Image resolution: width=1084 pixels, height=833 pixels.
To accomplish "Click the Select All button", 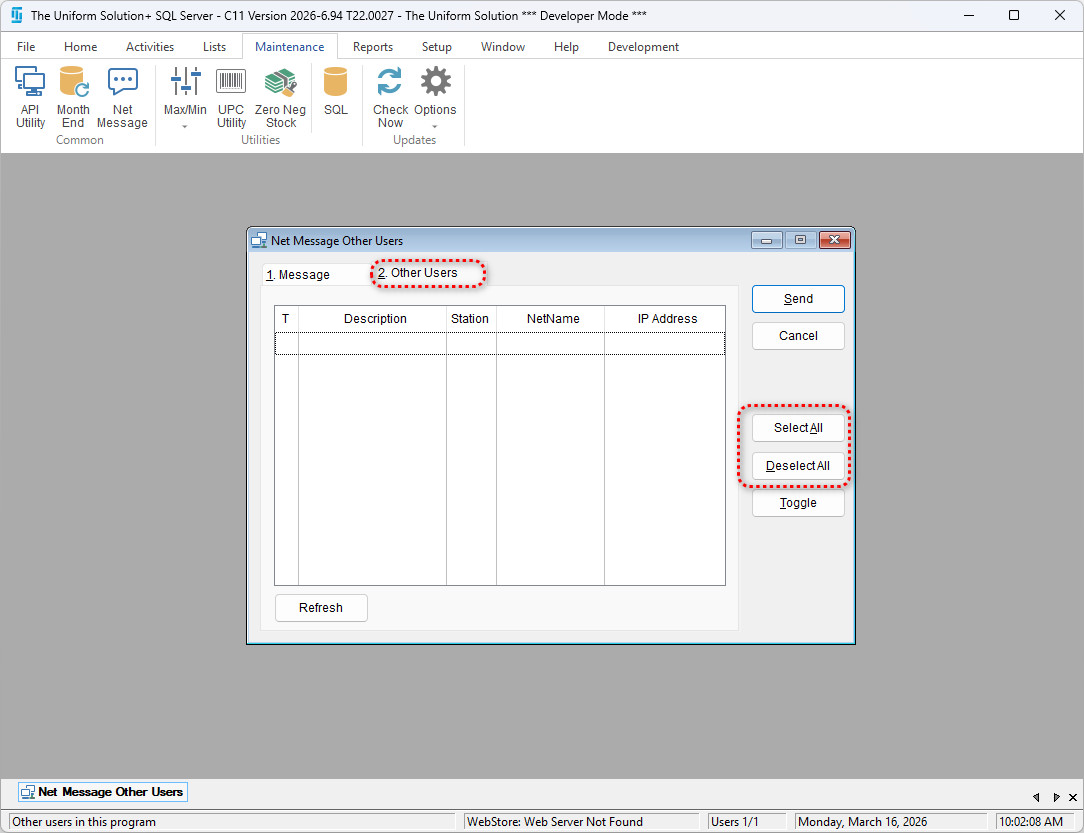I will tap(798, 428).
